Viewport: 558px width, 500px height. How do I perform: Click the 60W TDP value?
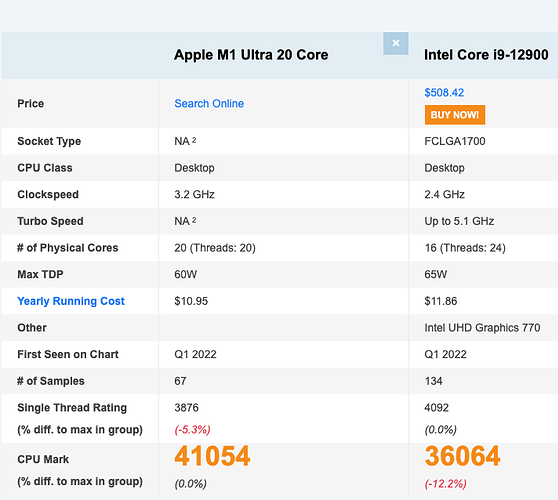click(185, 274)
